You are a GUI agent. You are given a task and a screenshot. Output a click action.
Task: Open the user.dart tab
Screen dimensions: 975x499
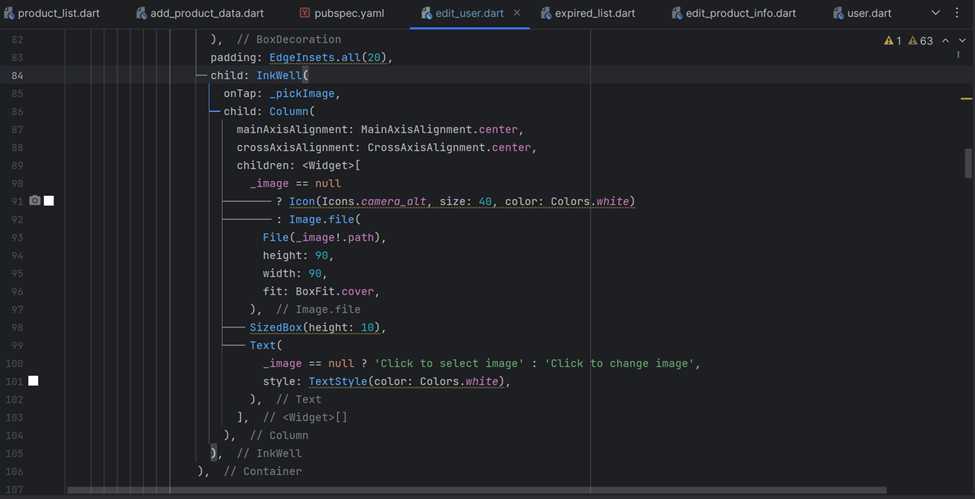(x=861, y=13)
